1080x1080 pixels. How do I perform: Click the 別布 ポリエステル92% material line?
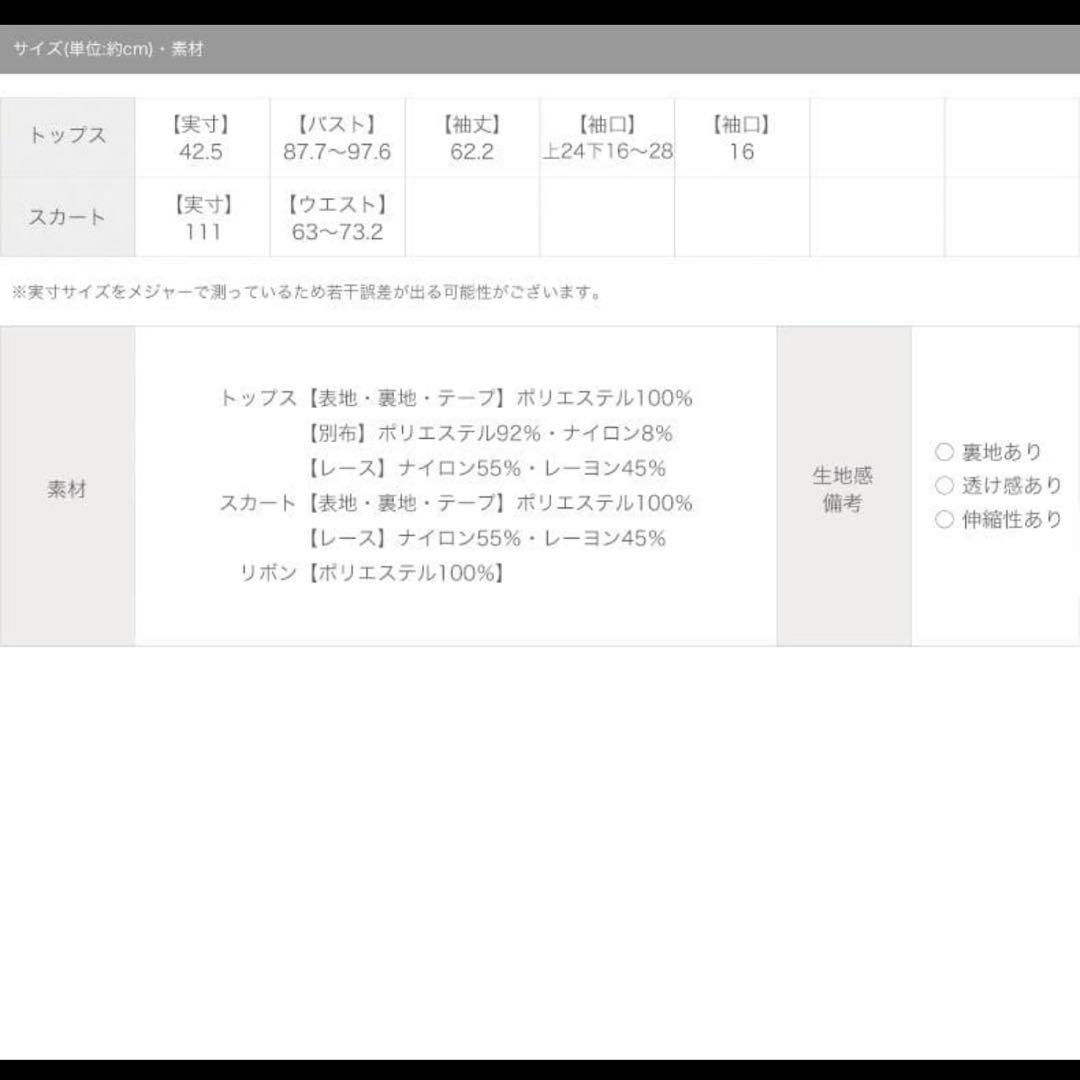488,433
